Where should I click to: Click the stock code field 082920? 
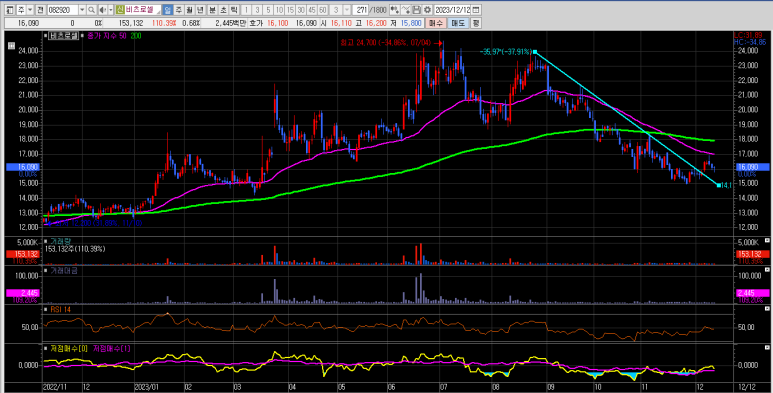click(x=63, y=10)
